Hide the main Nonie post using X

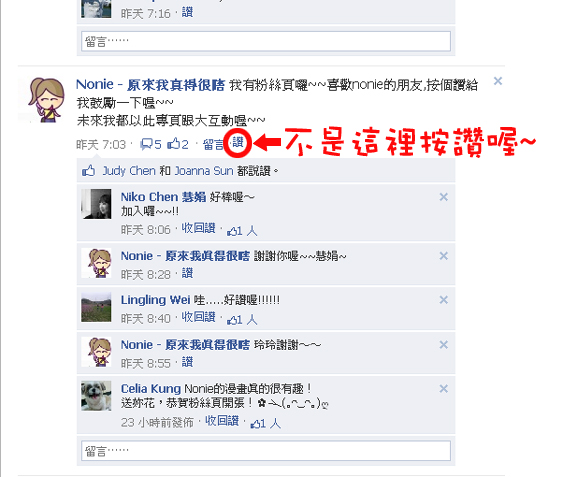click(x=498, y=81)
